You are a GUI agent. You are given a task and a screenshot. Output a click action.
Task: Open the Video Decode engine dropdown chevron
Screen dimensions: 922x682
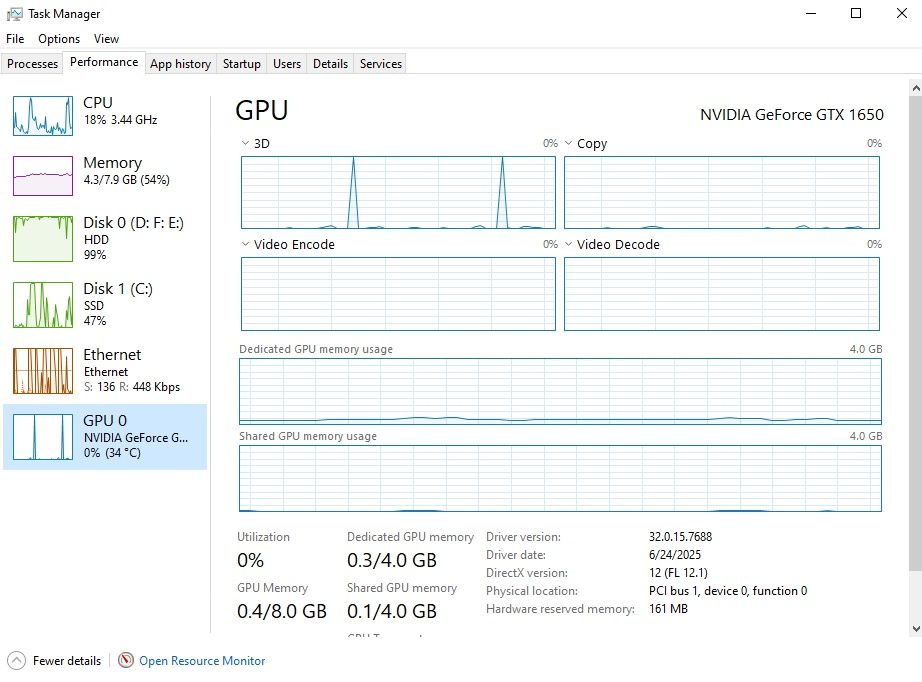(568, 244)
